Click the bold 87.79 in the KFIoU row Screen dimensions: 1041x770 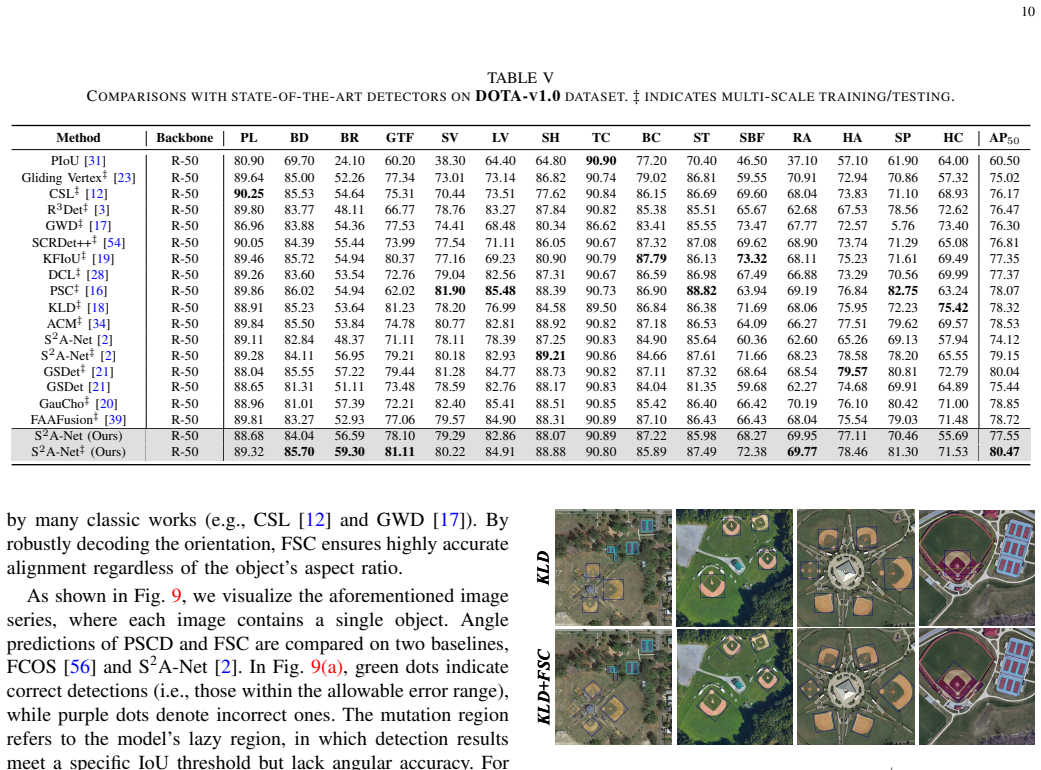pos(651,258)
